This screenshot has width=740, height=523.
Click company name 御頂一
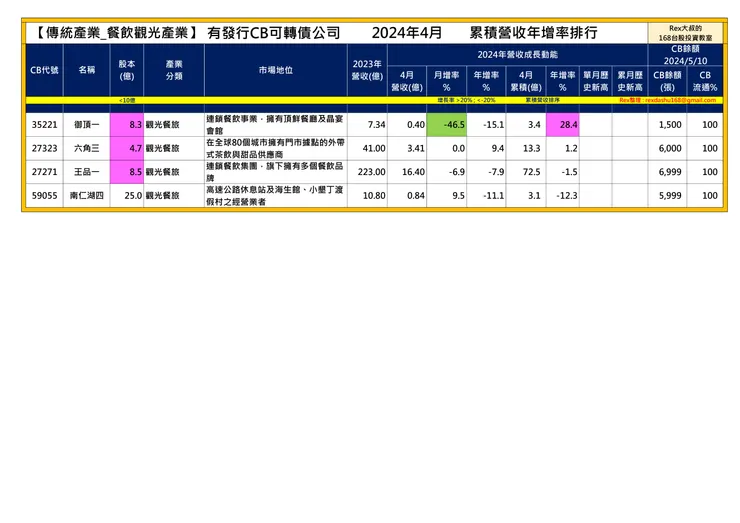click(87, 125)
